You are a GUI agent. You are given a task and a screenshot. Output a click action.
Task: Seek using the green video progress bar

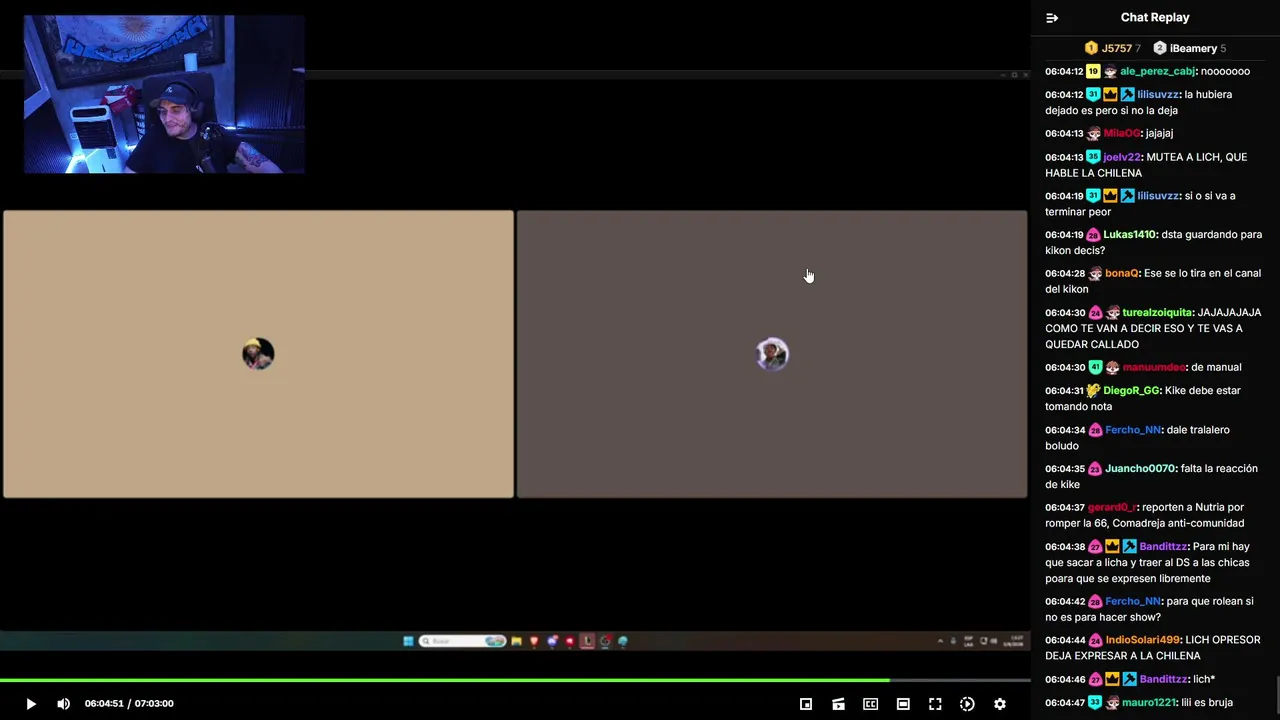(515, 681)
